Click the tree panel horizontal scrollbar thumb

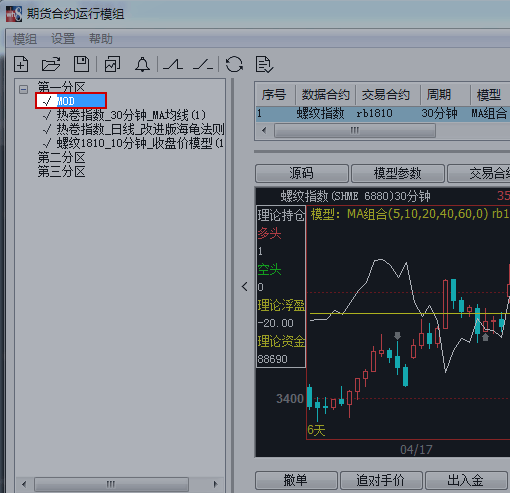point(111,484)
